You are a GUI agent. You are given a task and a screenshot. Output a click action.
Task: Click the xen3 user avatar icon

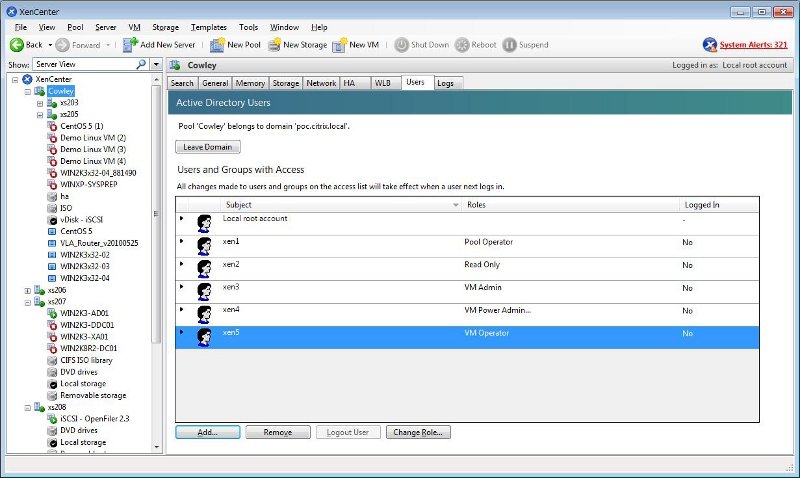coord(204,292)
